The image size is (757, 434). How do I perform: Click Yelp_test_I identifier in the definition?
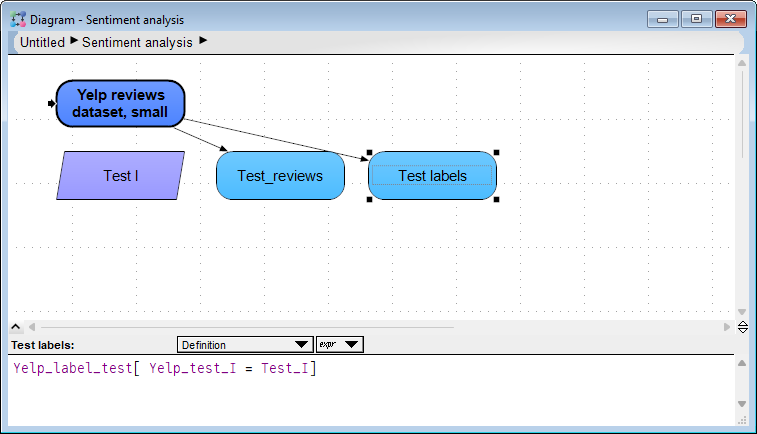pos(193,368)
